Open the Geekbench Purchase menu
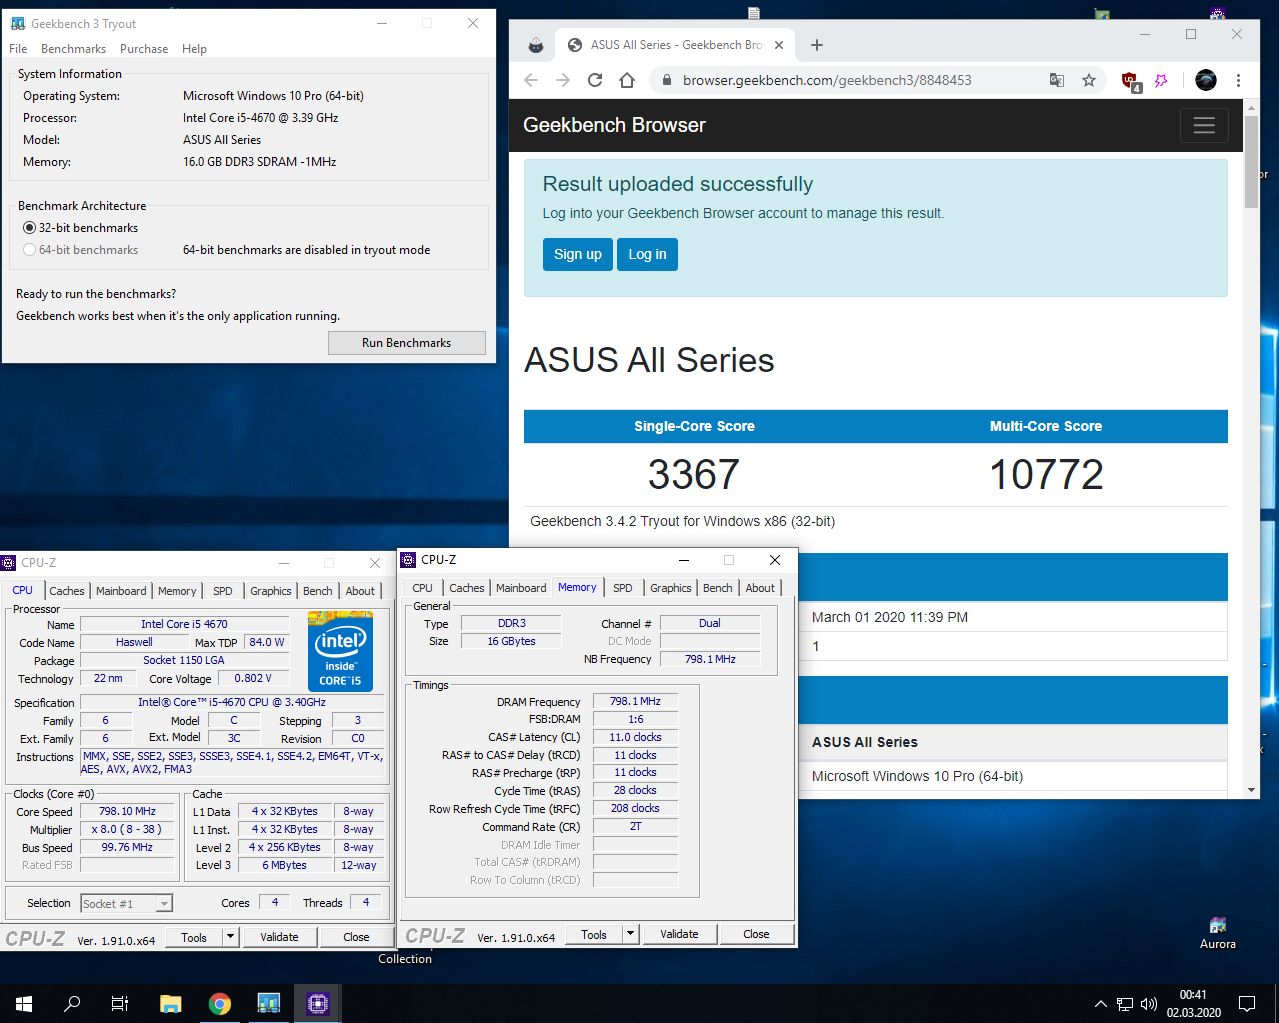 [144, 49]
